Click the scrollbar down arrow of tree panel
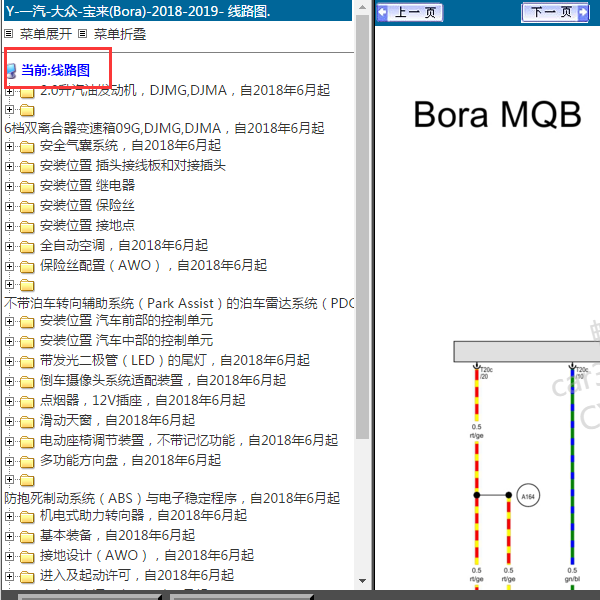 pos(362,581)
